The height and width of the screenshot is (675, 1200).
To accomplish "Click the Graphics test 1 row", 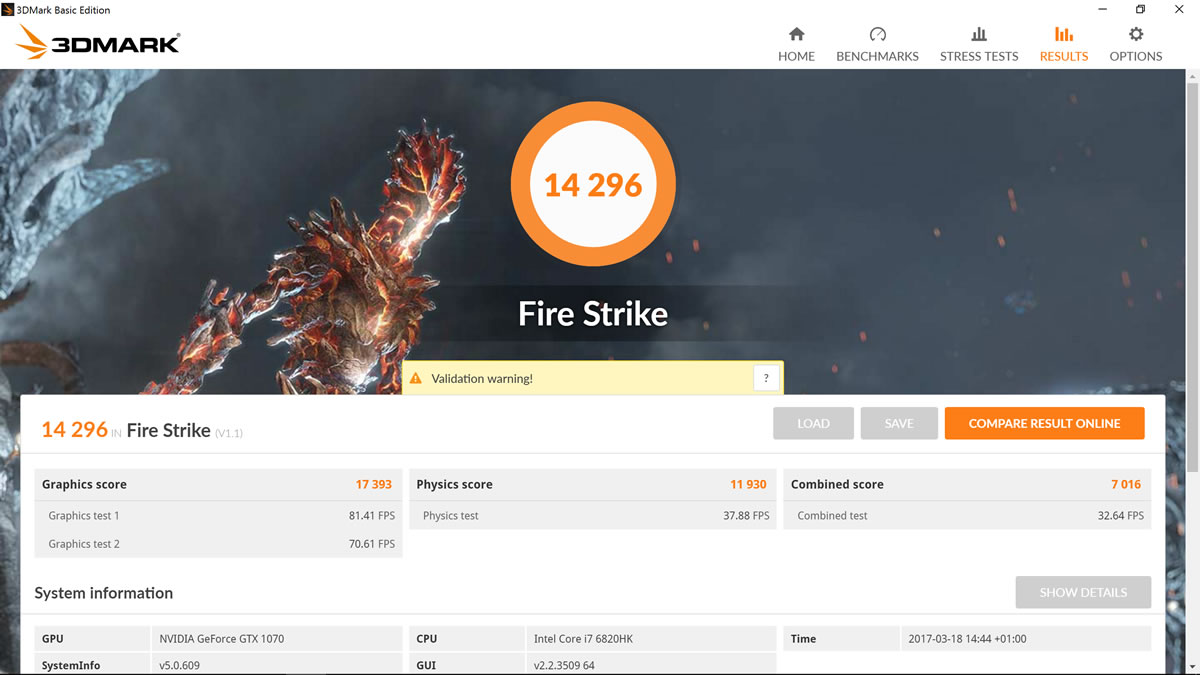I will [218, 516].
